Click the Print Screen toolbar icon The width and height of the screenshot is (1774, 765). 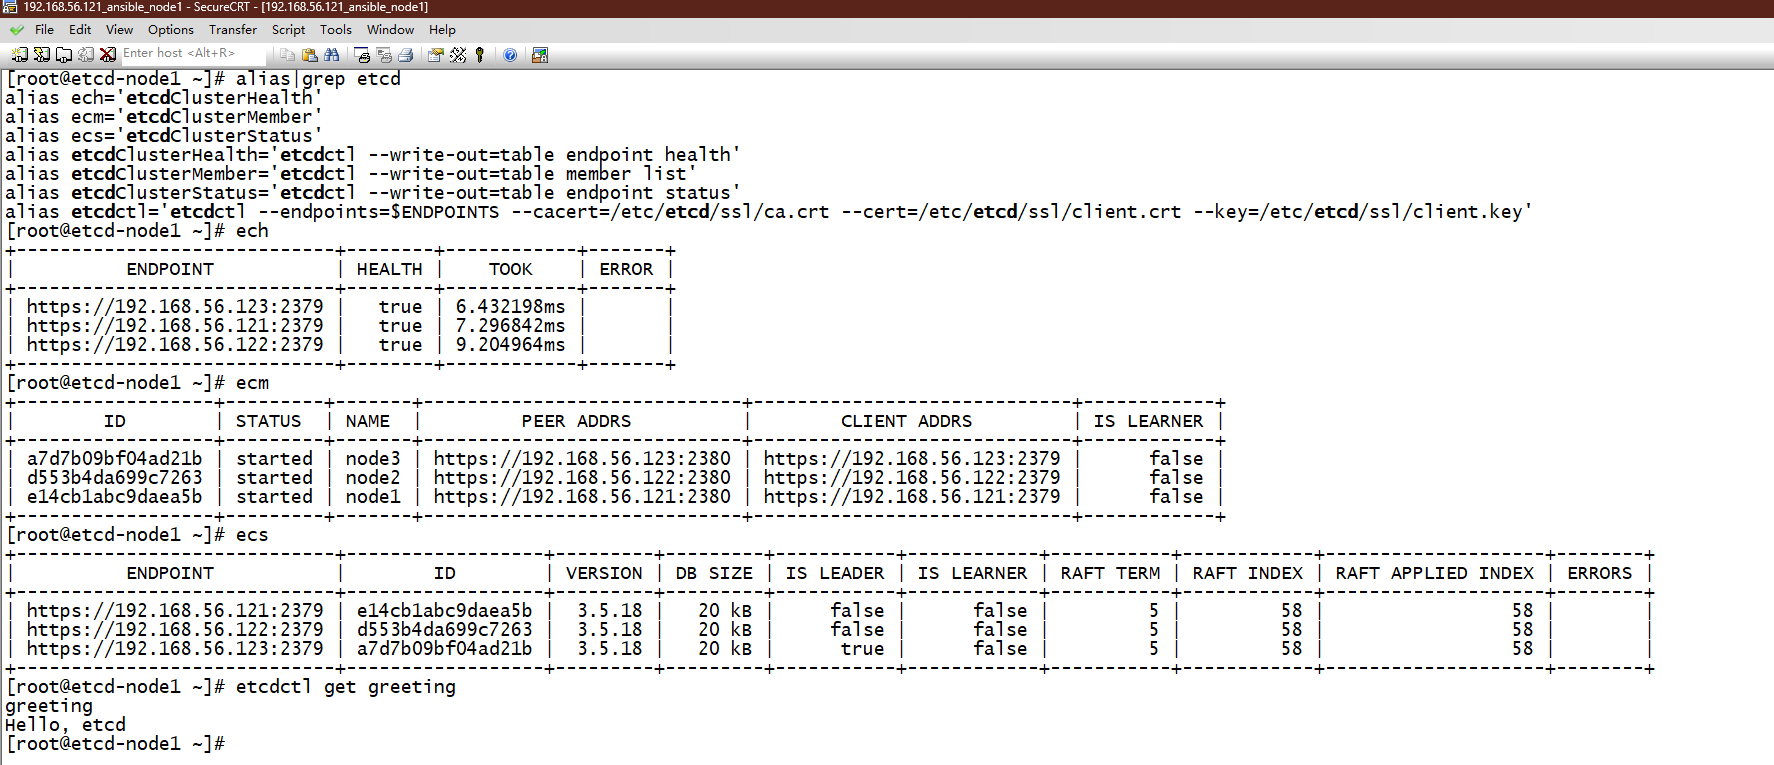pyautogui.click(x=362, y=55)
